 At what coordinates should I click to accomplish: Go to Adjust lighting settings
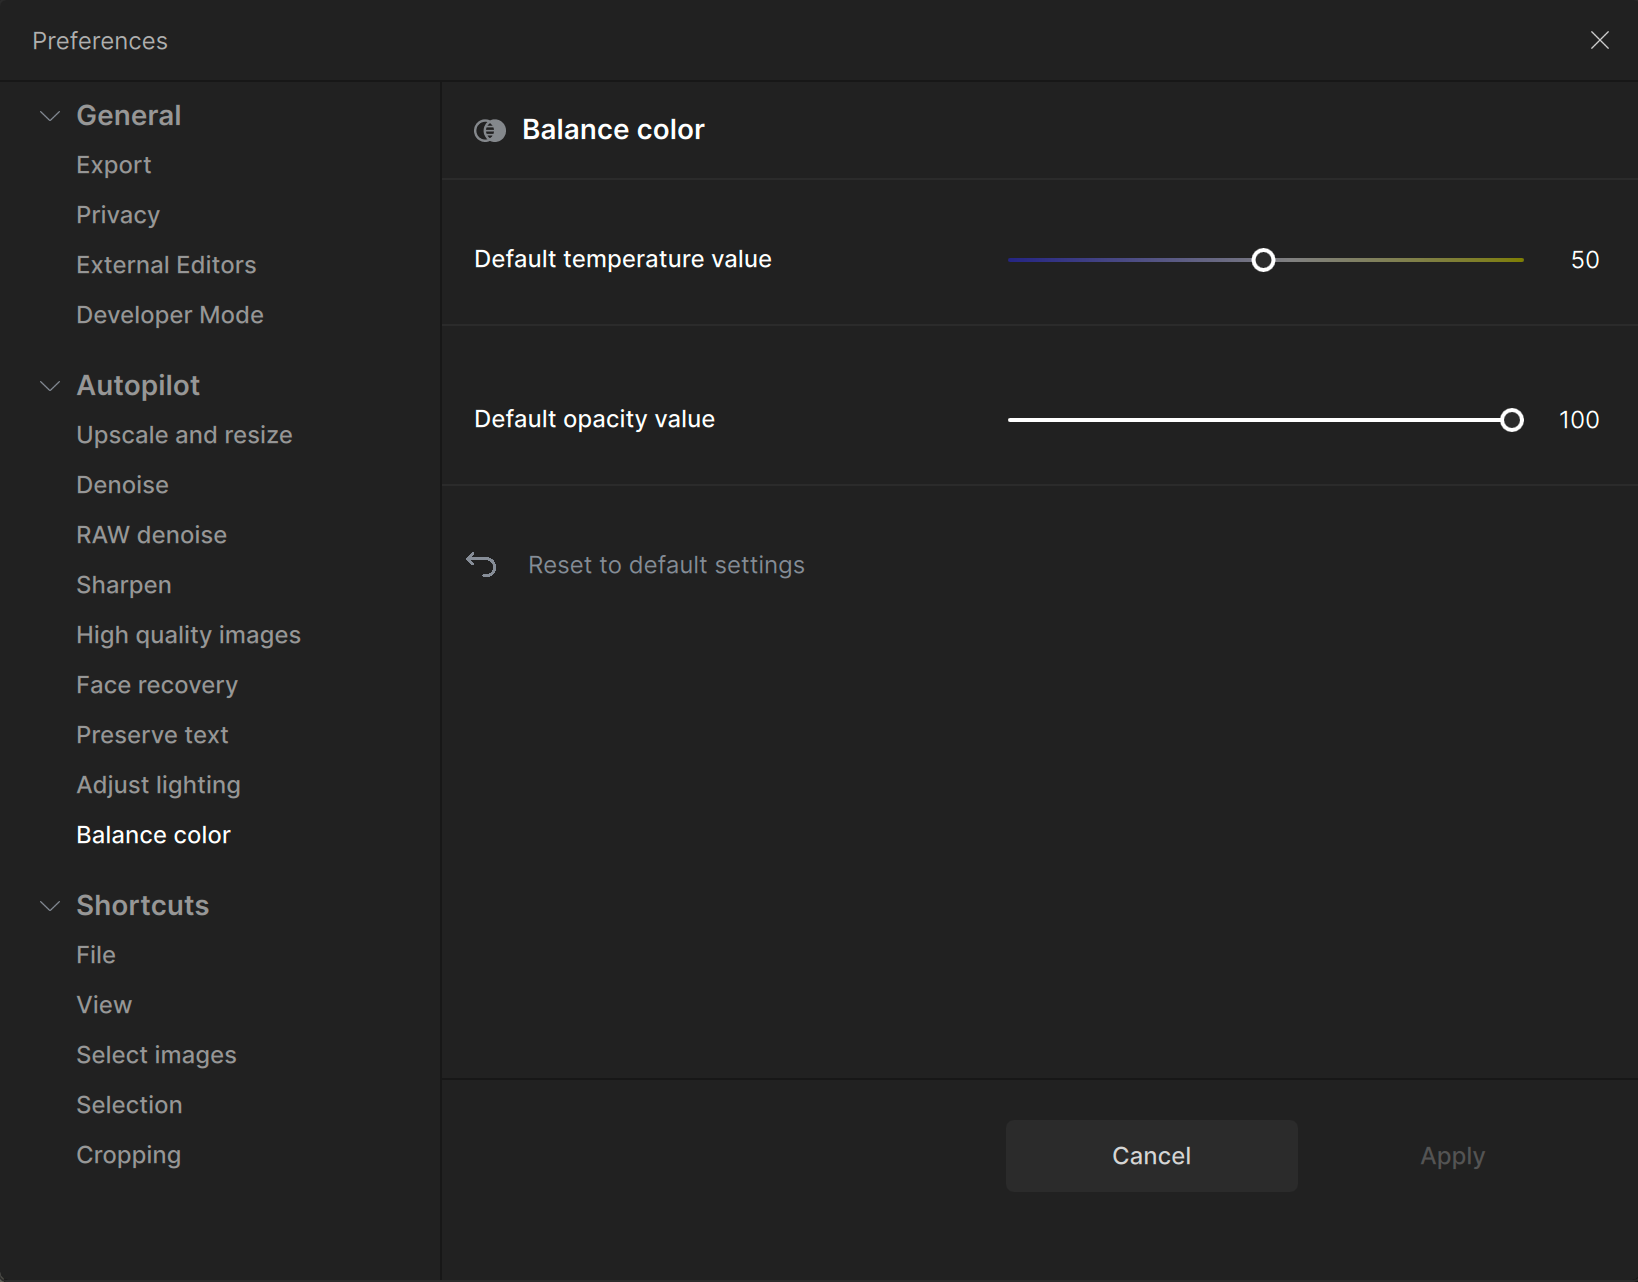(x=159, y=785)
